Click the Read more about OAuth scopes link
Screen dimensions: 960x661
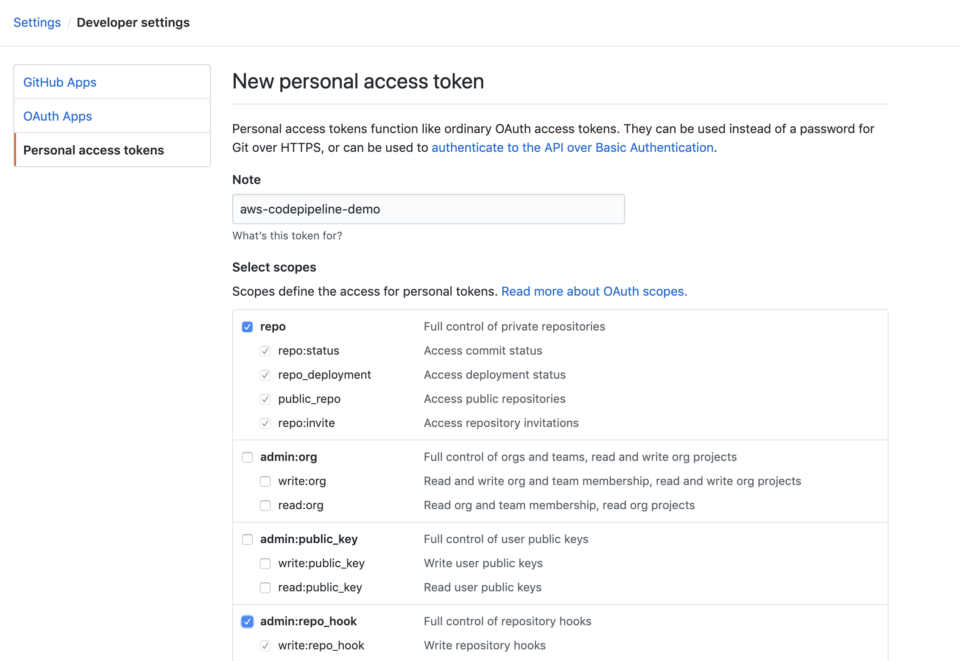pos(594,291)
